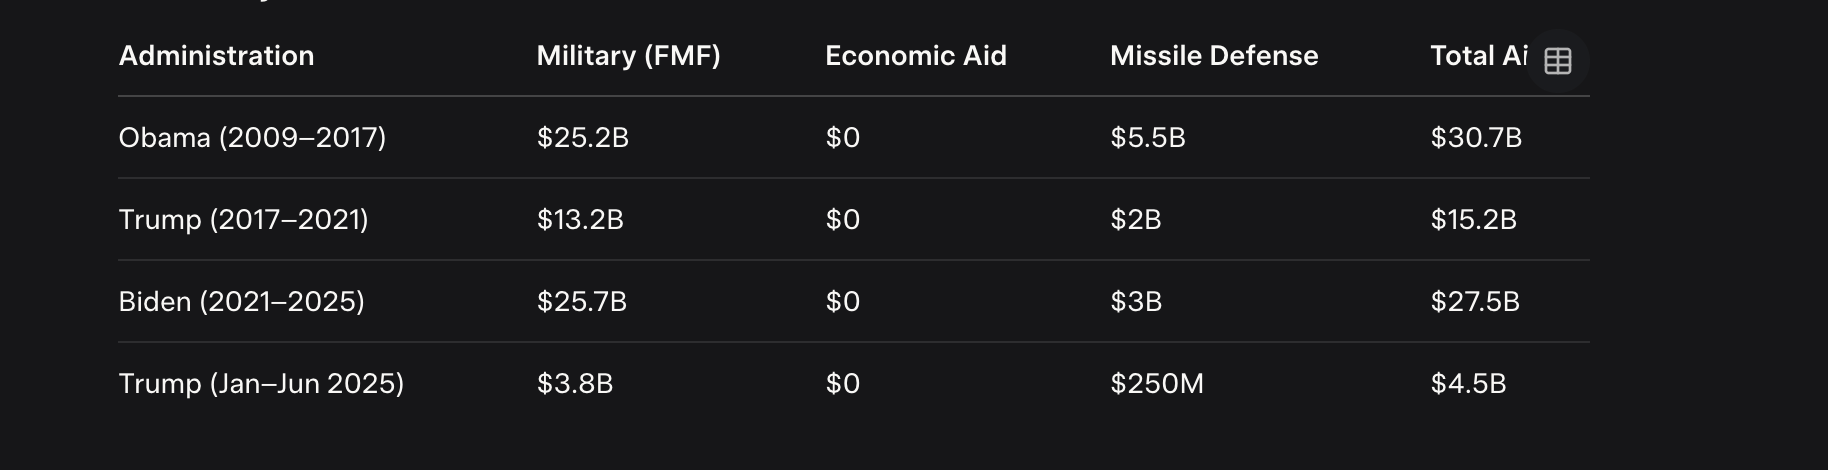
Task: Select the Trump (2017–2021) row label
Action: [x=243, y=220]
